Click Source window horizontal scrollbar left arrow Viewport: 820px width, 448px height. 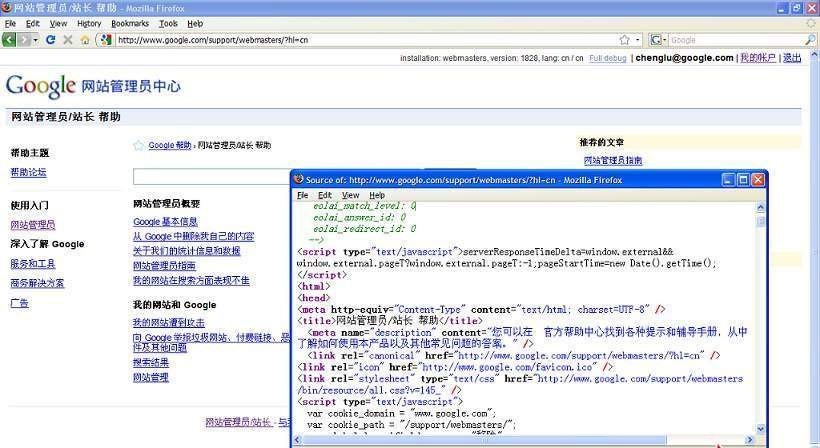tap(298, 440)
